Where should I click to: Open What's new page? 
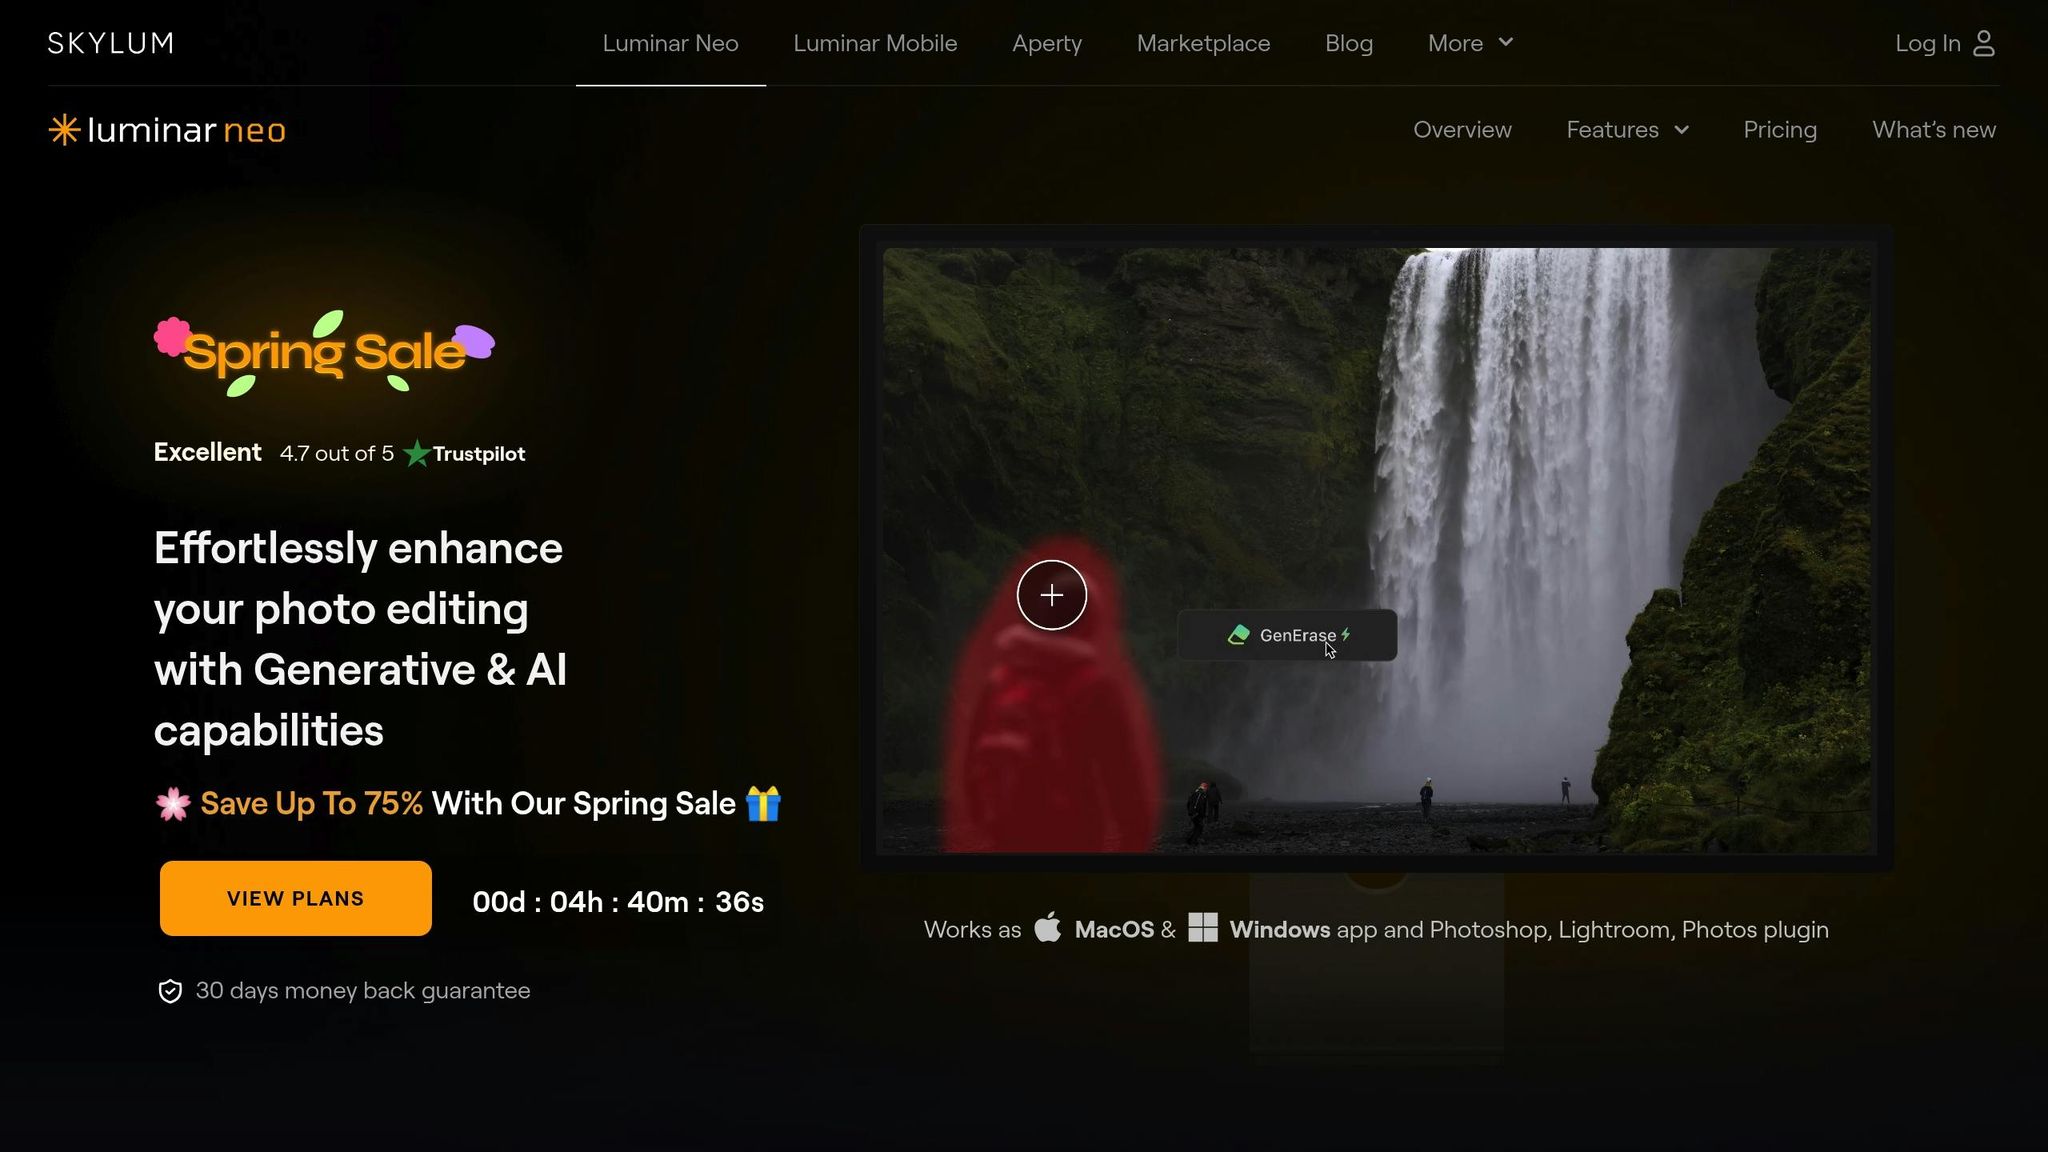coord(1934,130)
